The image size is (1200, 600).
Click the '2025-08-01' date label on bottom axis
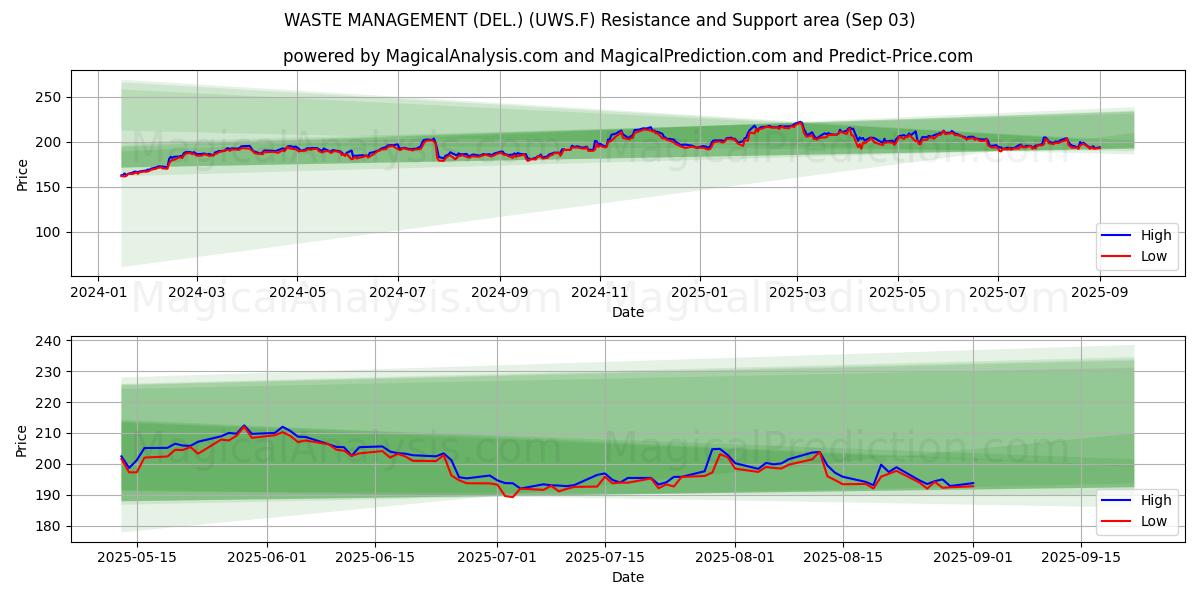point(735,558)
